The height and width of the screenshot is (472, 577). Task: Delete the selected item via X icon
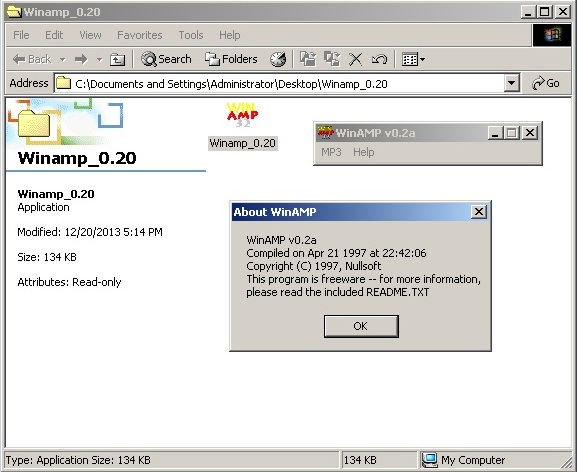355,59
